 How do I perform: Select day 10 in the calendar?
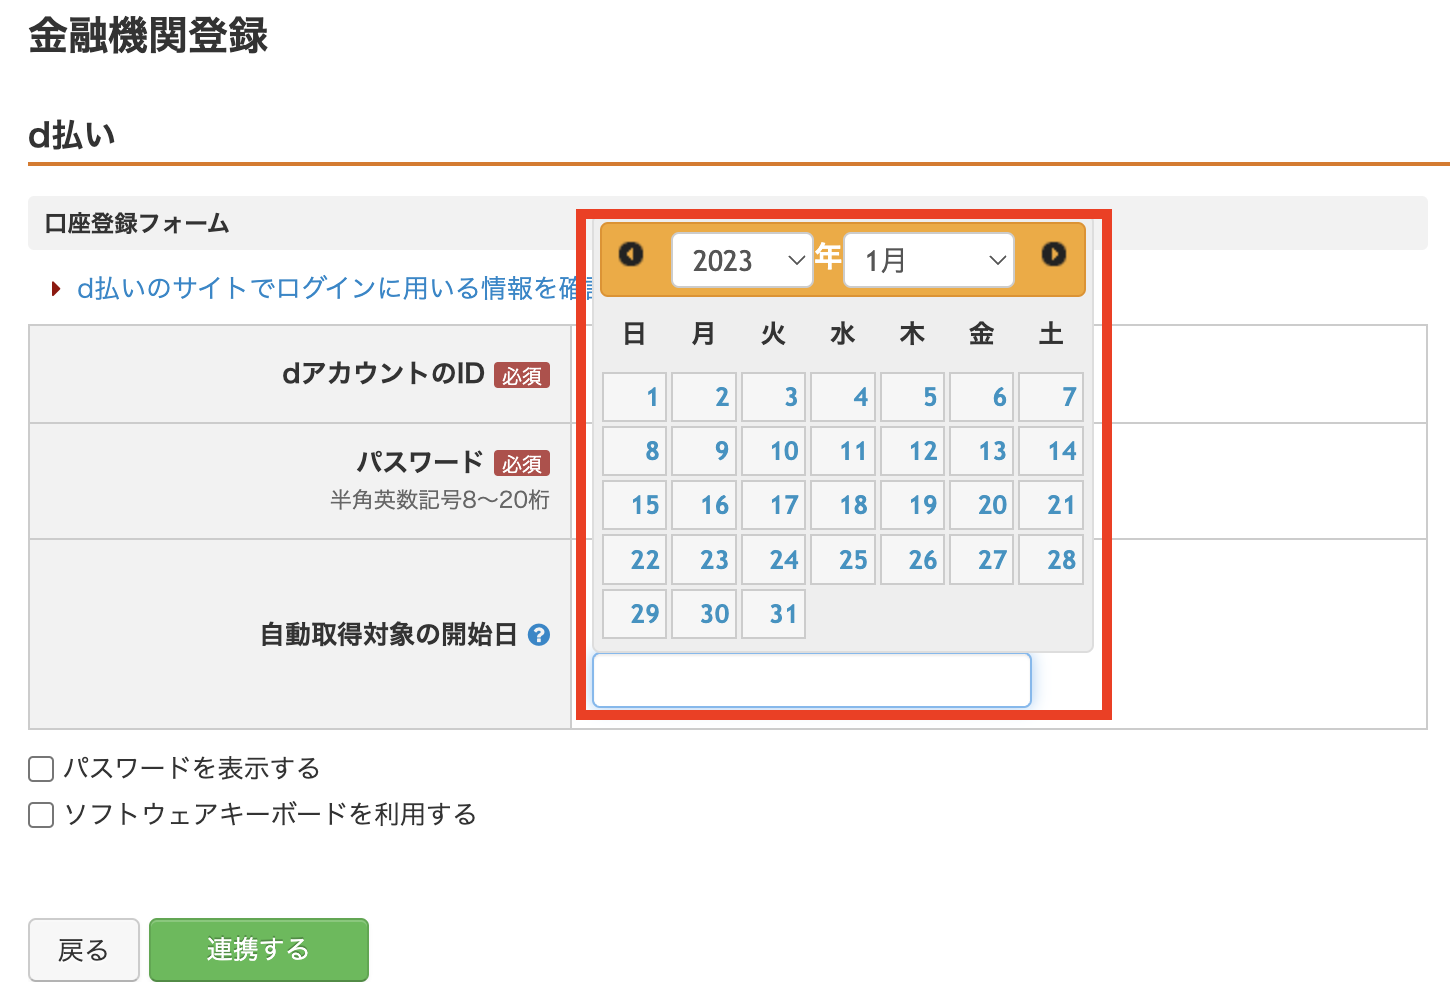point(774,451)
